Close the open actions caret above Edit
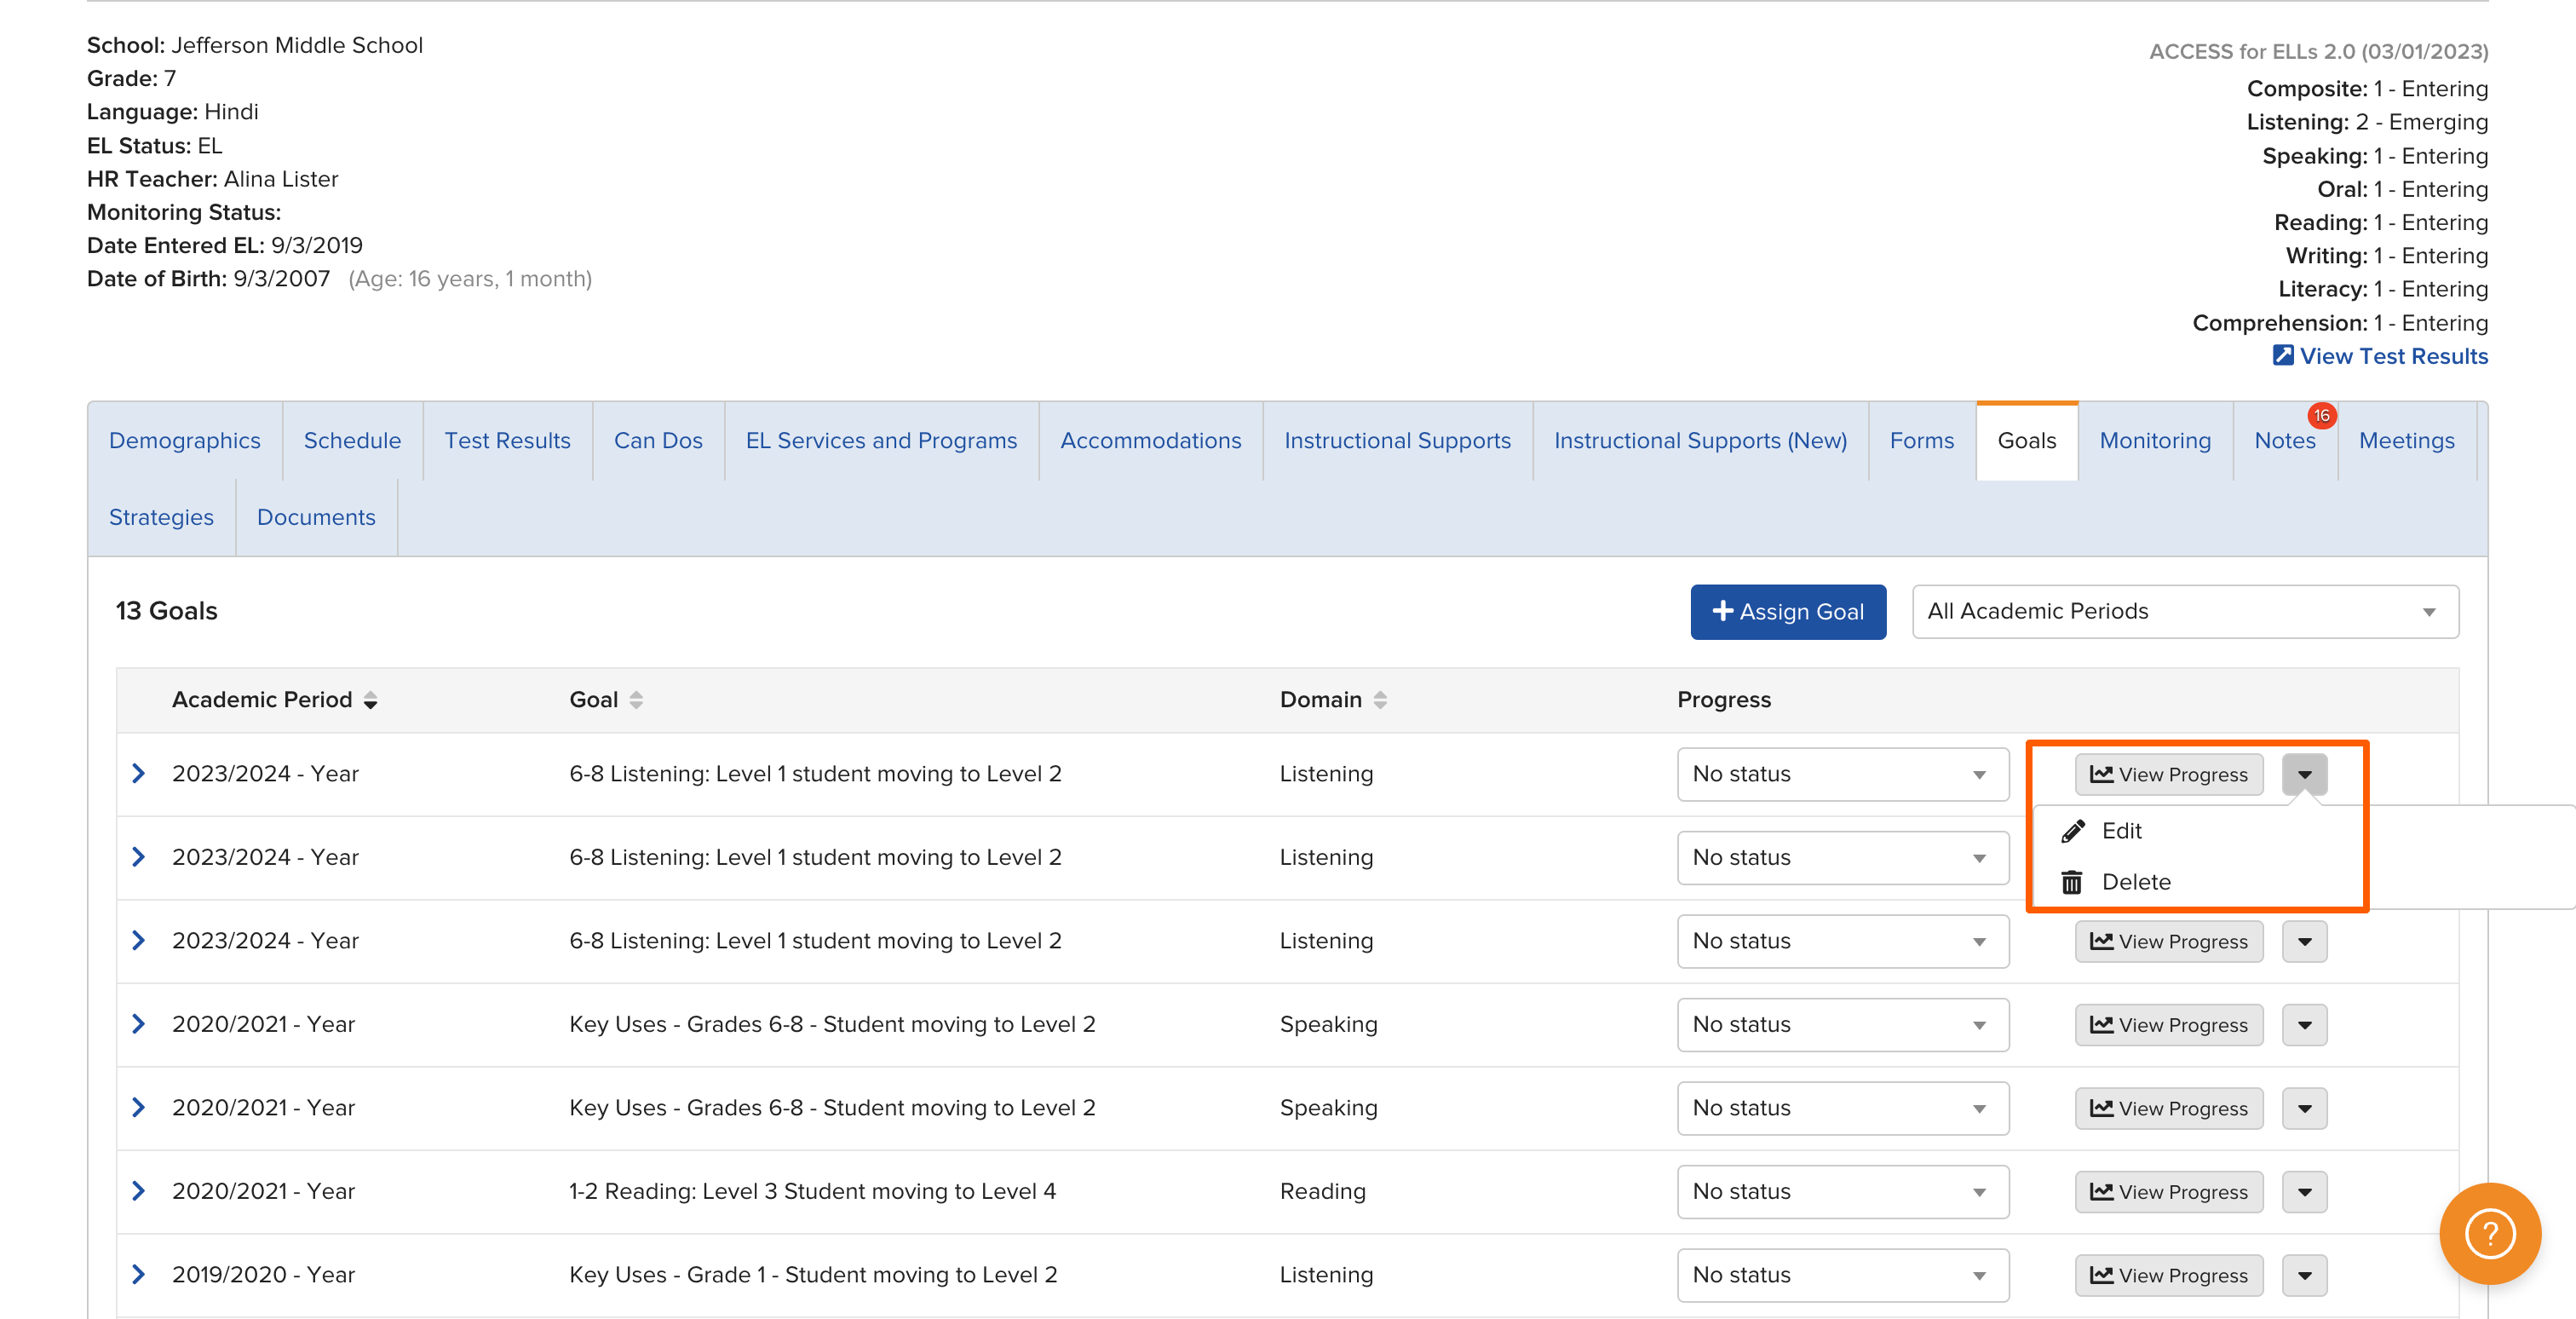 pos(2304,775)
